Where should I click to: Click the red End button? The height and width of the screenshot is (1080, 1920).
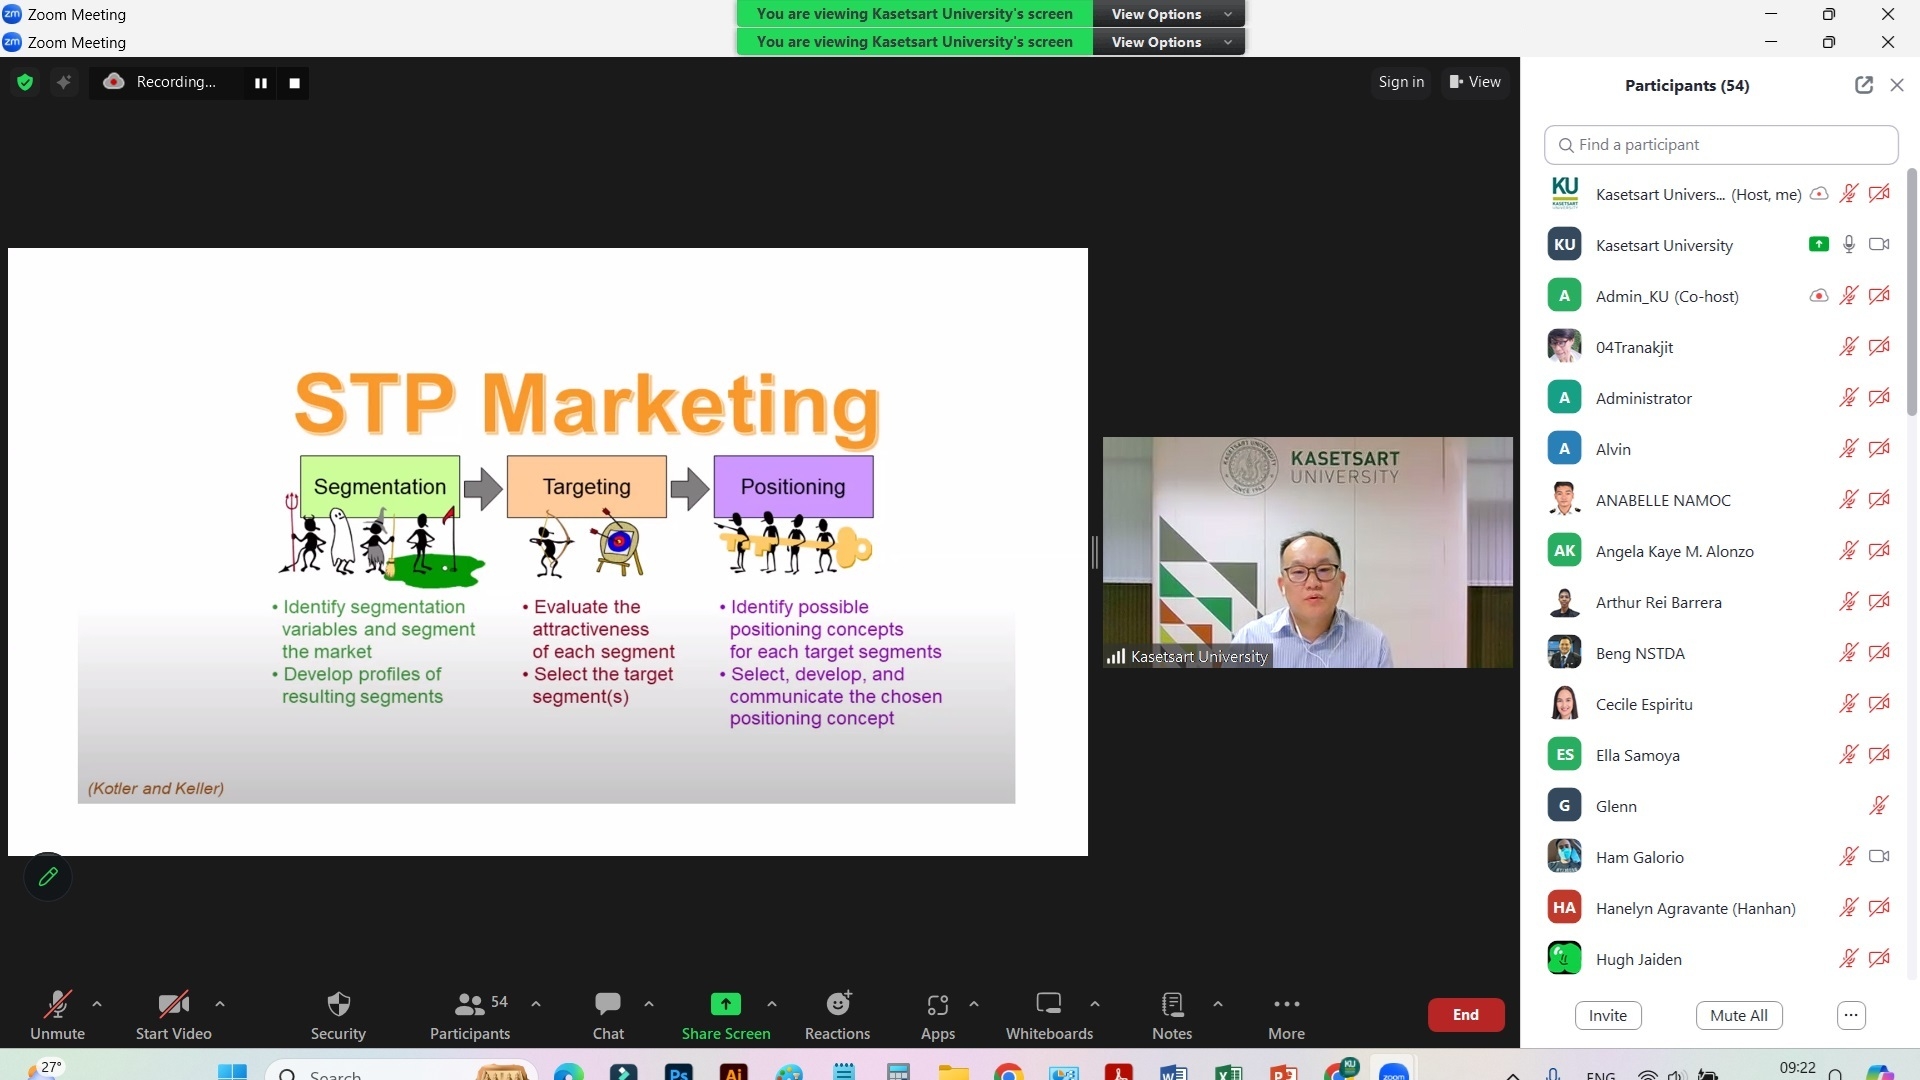[x=1466, y=1015]
